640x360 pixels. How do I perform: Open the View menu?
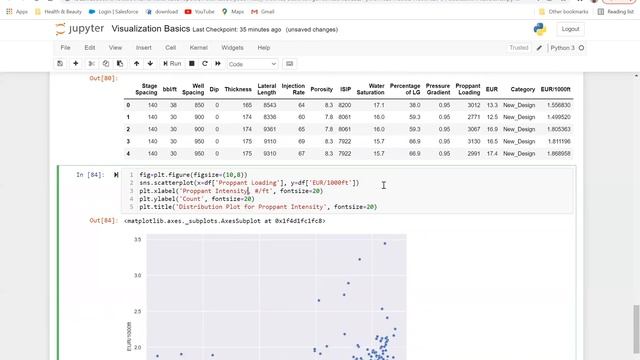(x=115, y=48)
